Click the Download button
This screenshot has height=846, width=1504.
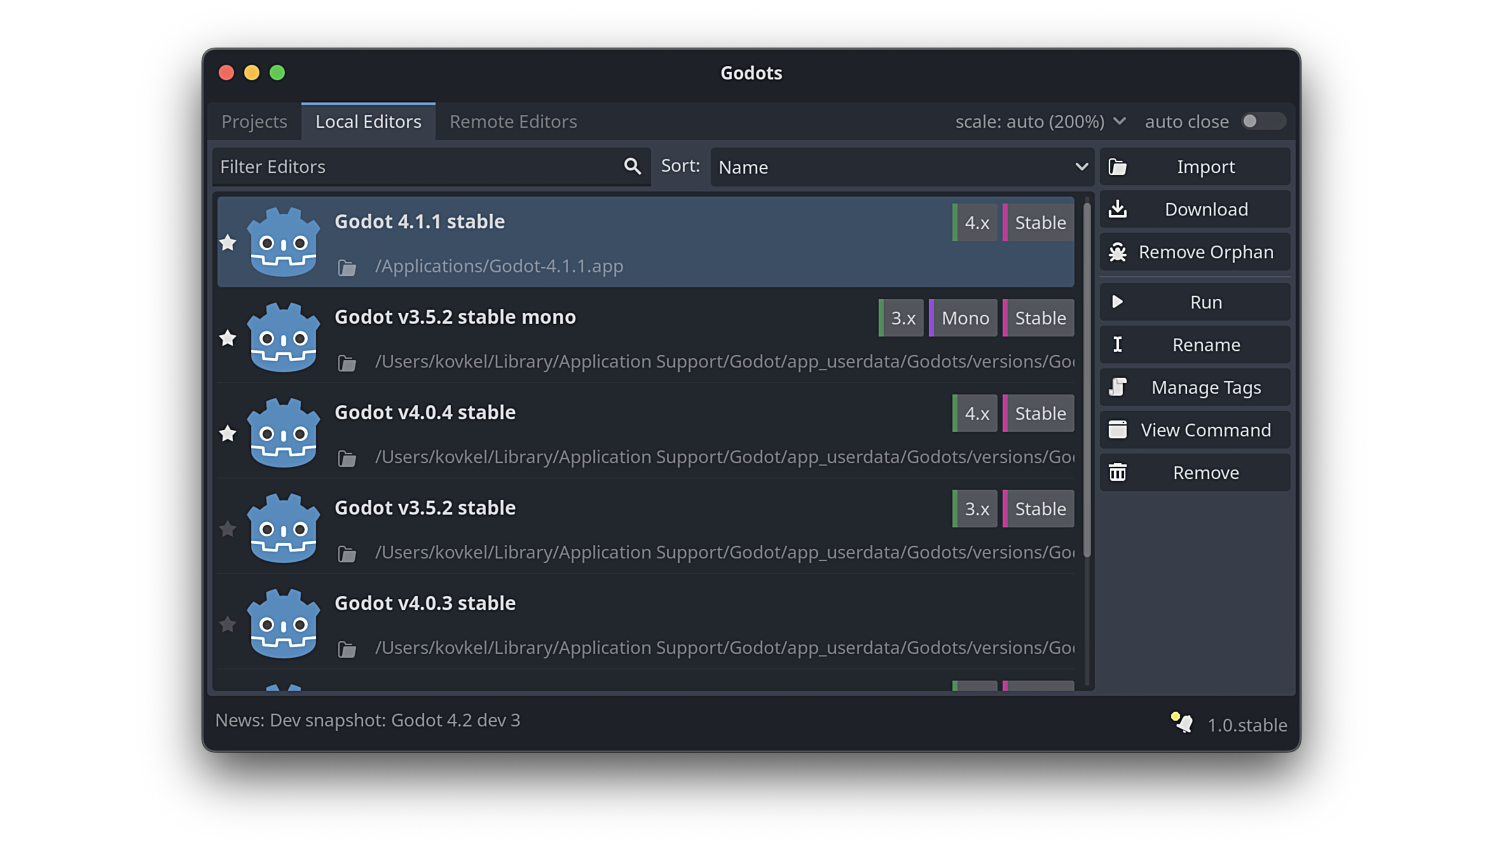pyautogui.click(x=1195, y=209)
